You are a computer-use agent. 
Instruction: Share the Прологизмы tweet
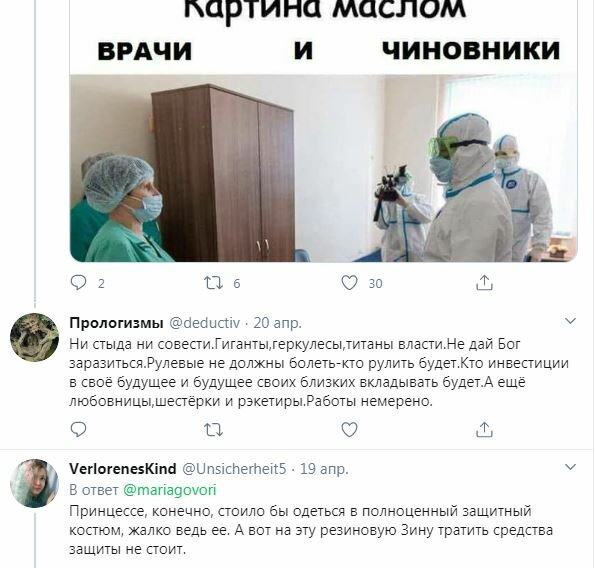(x=484, y=430)
